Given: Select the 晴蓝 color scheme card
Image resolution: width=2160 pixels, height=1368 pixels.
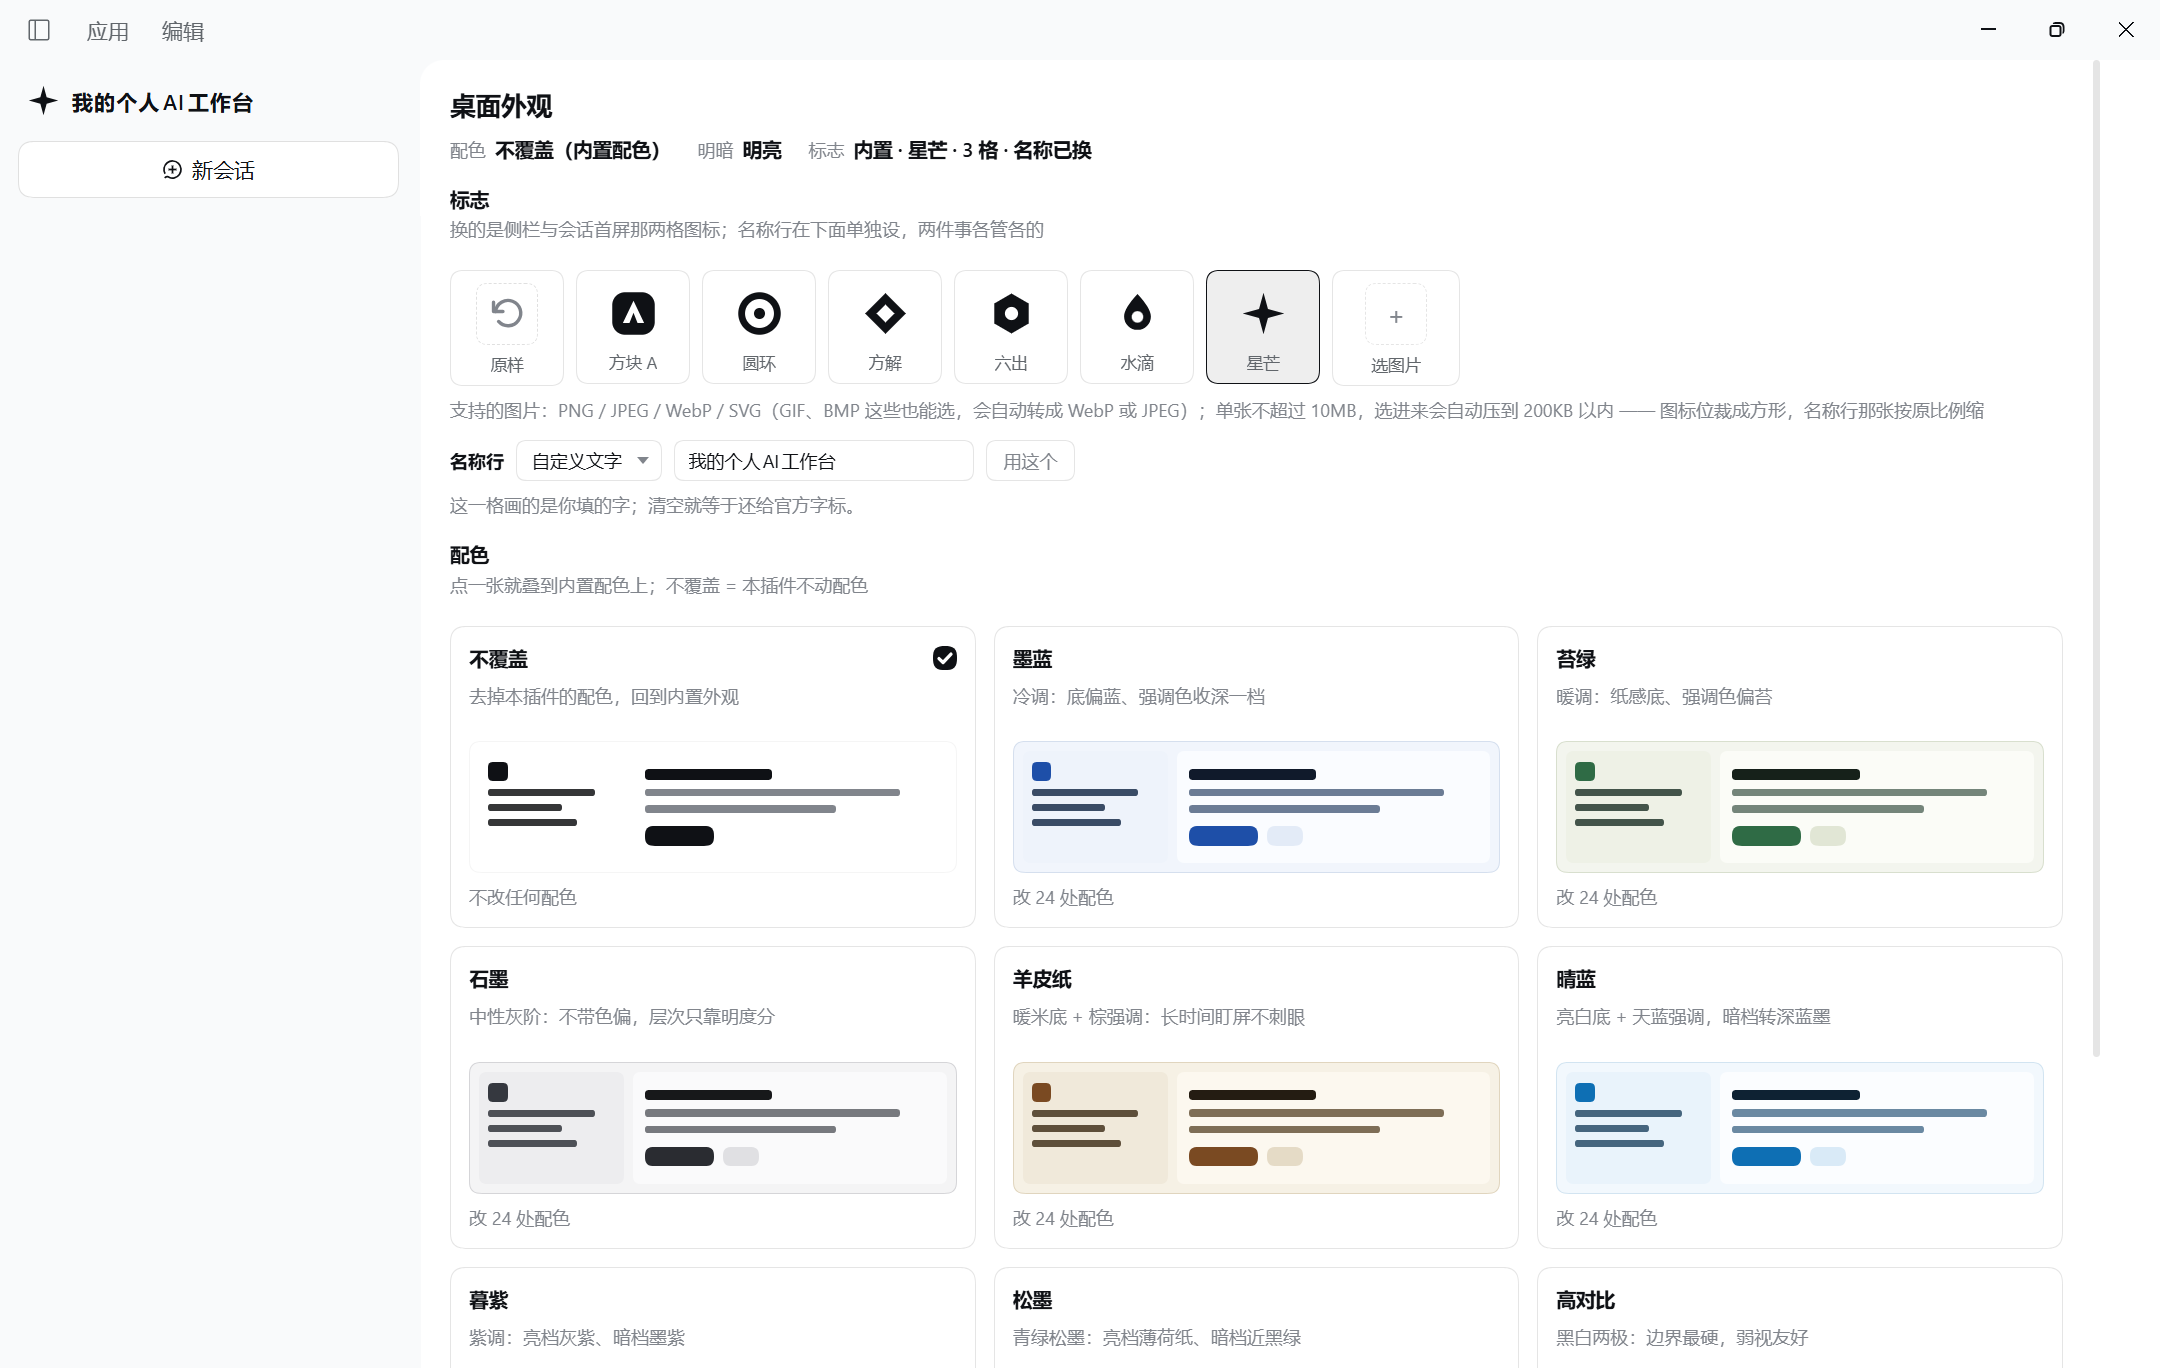Looking at the screenshot, I should click(1800, 1097).
